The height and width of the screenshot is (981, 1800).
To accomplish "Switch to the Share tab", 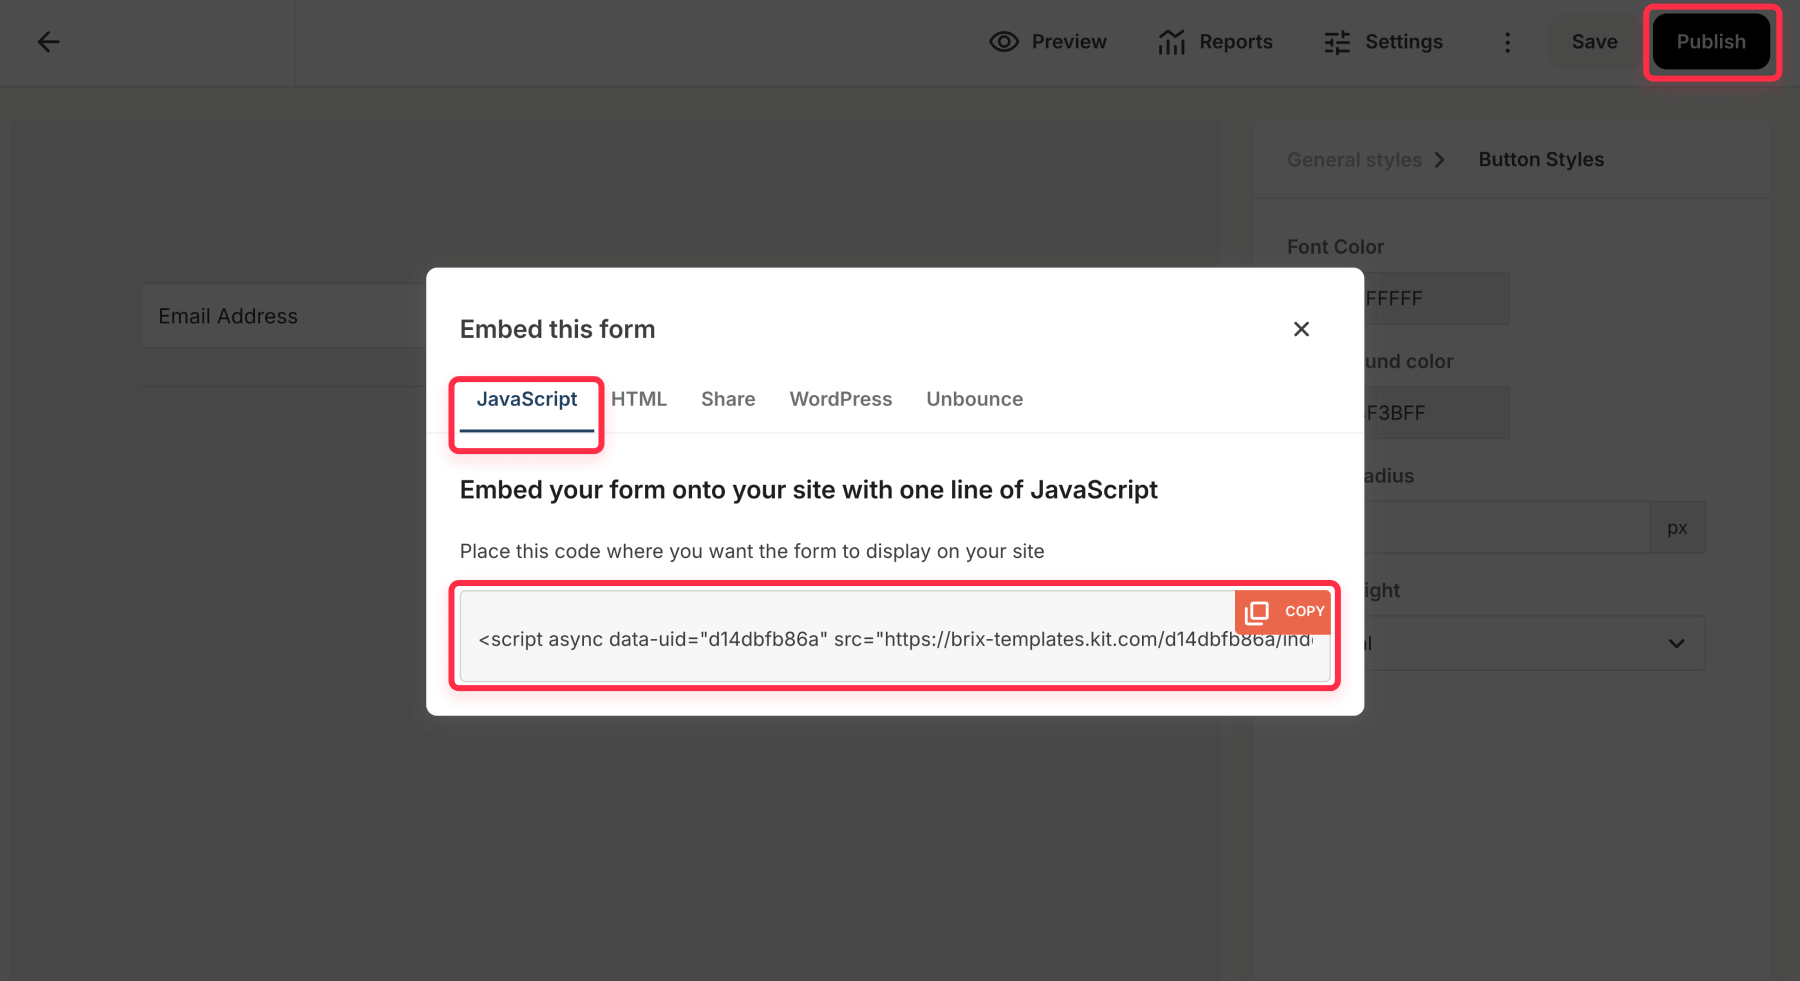I will click(728, 399).
